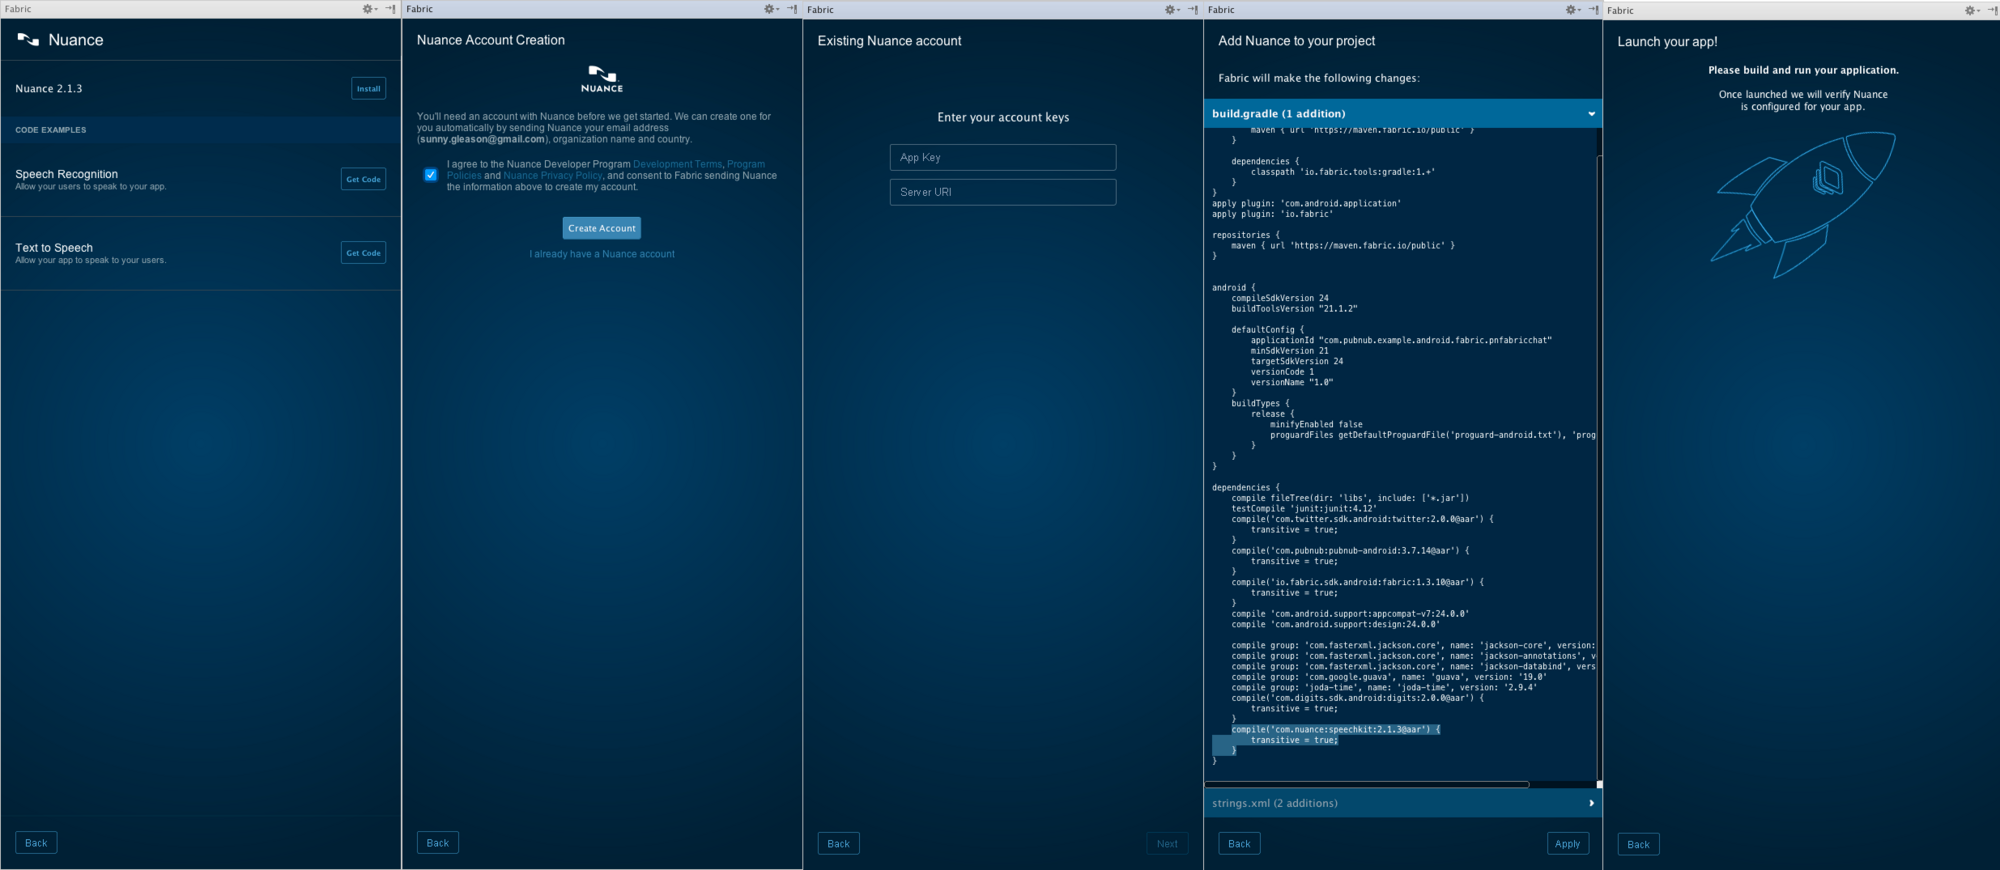
Task: Click Back in the Add Nuance to your project panel
Action: [1239, 844]
